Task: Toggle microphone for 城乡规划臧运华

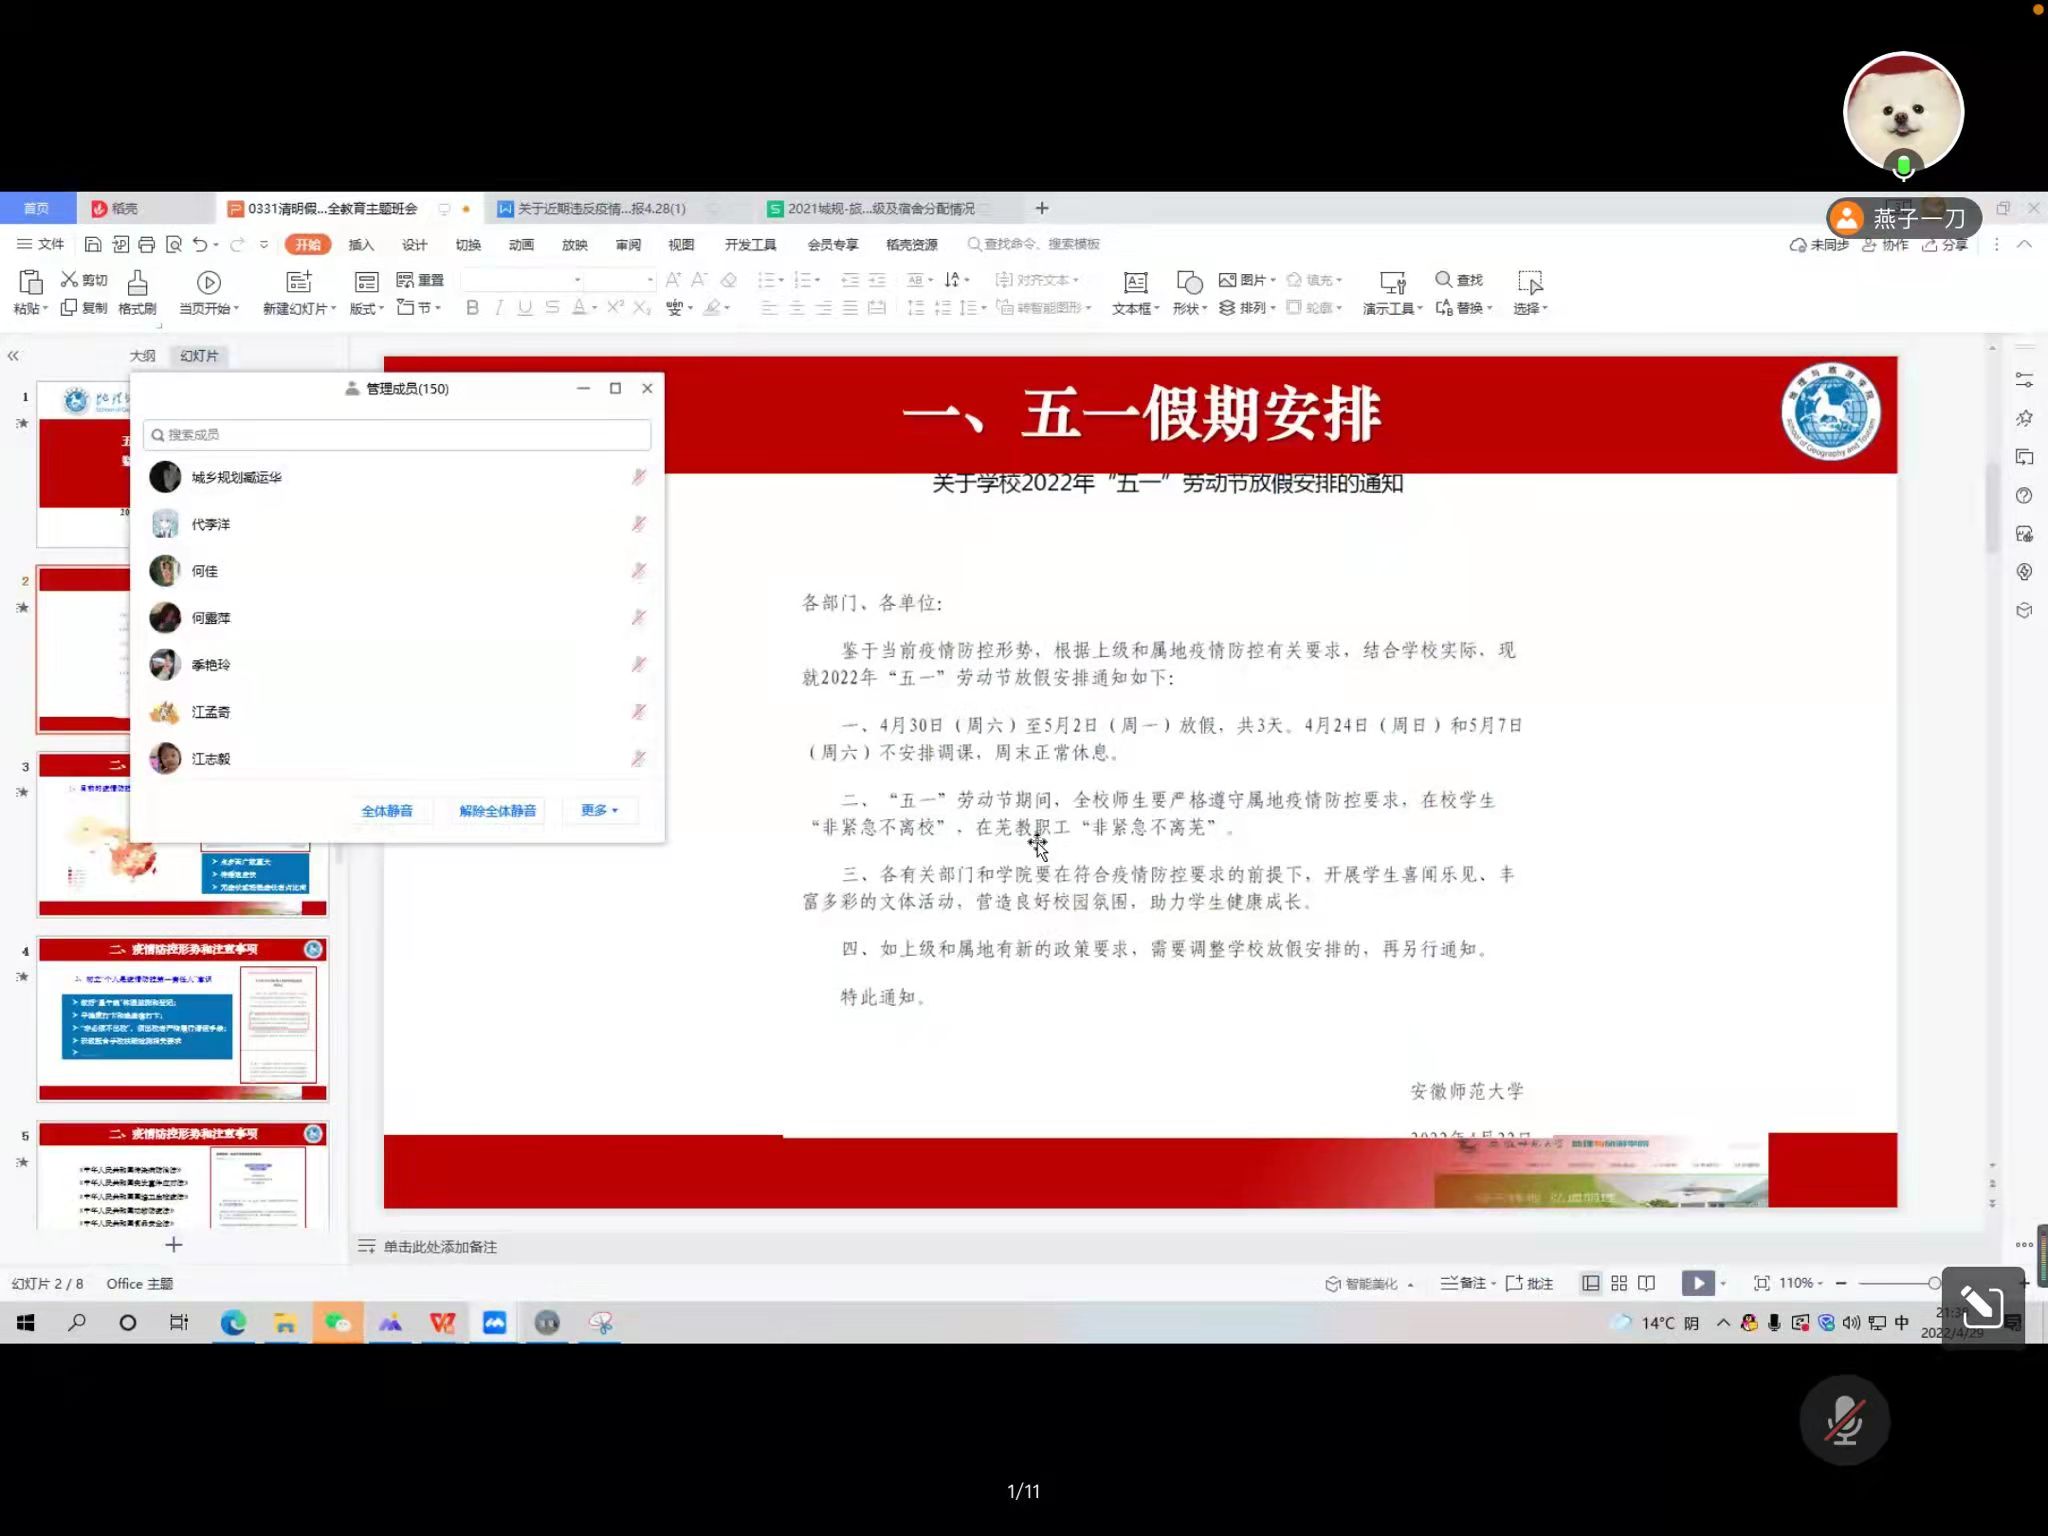Action: click(639, 477)
